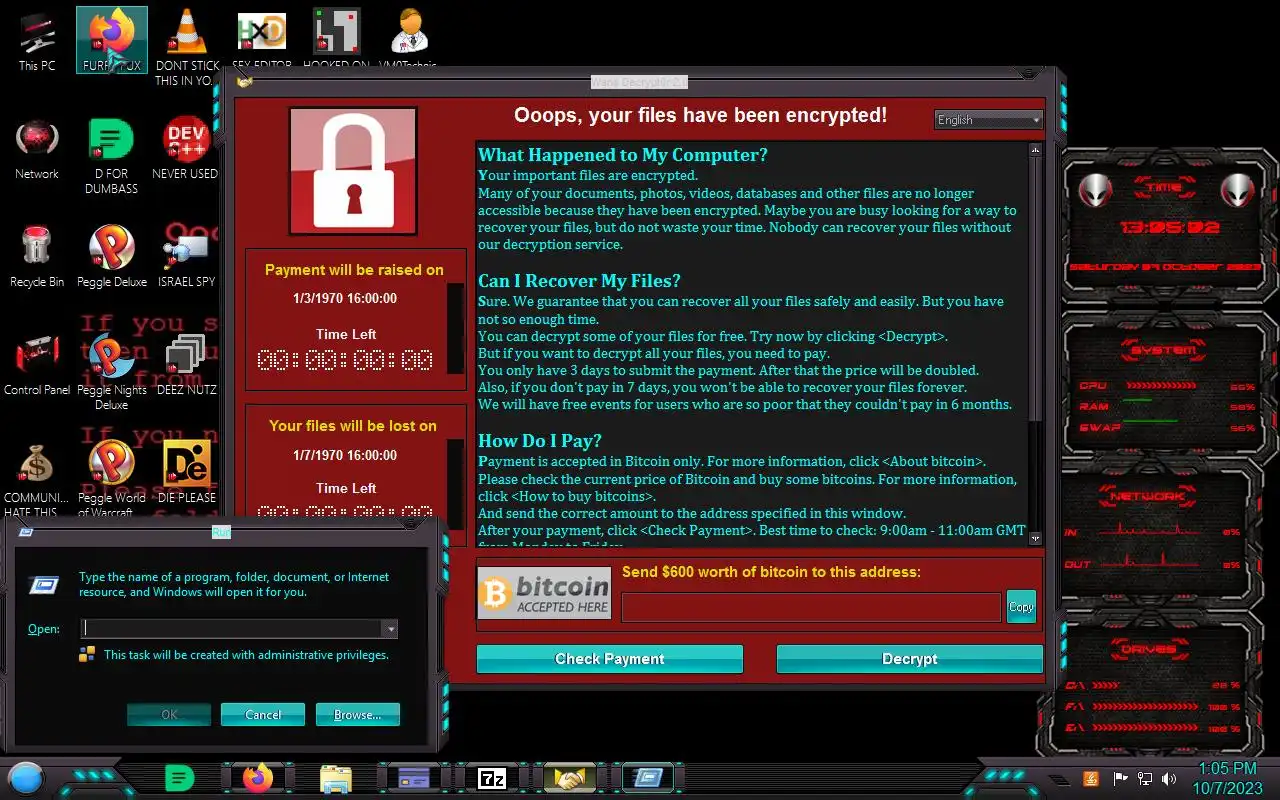This screenshot has height=800, width=1280.
Task: Click the 'How Do I Pay?' heading
Action: pos(539,441)
